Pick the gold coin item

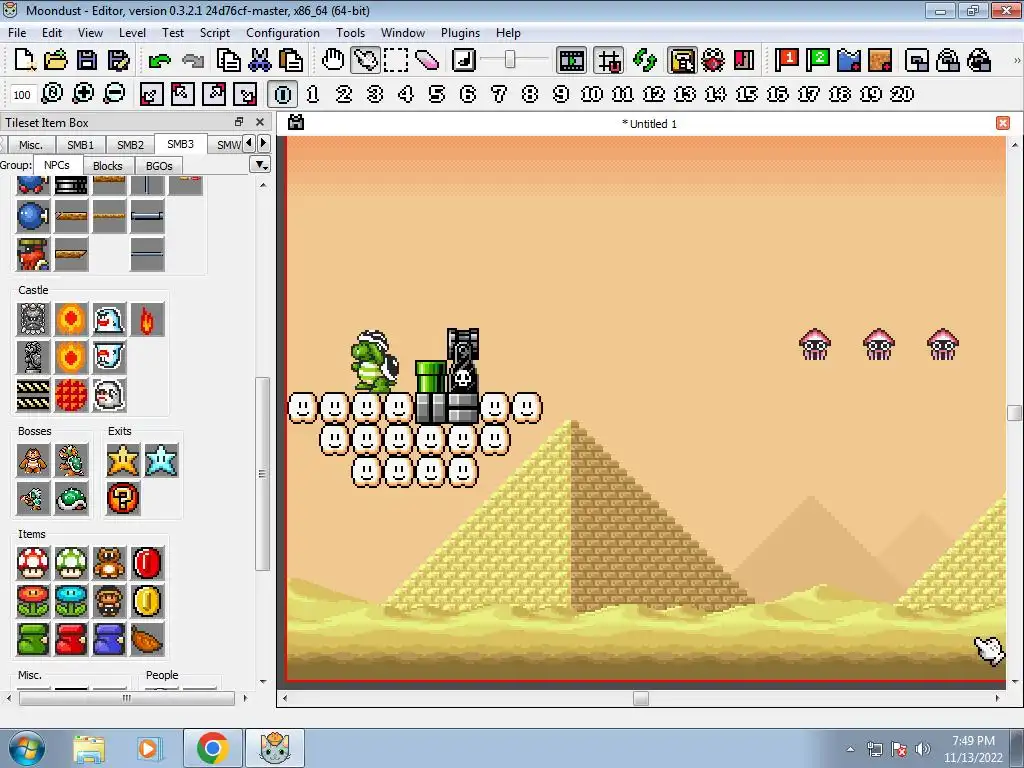point(147,601)
